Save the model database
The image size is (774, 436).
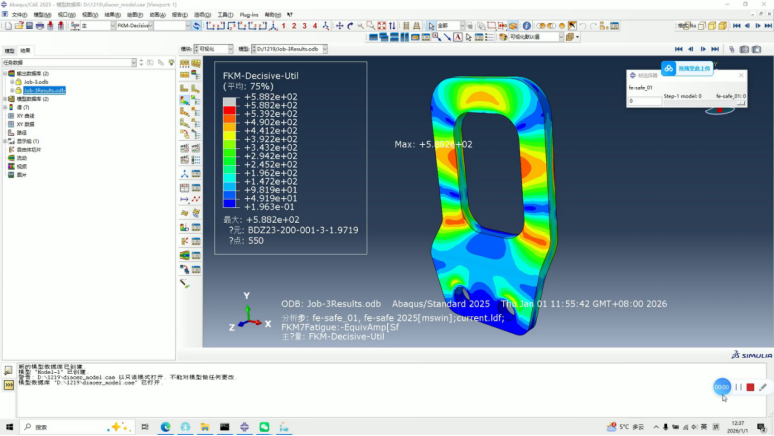(x=29, y=26)
